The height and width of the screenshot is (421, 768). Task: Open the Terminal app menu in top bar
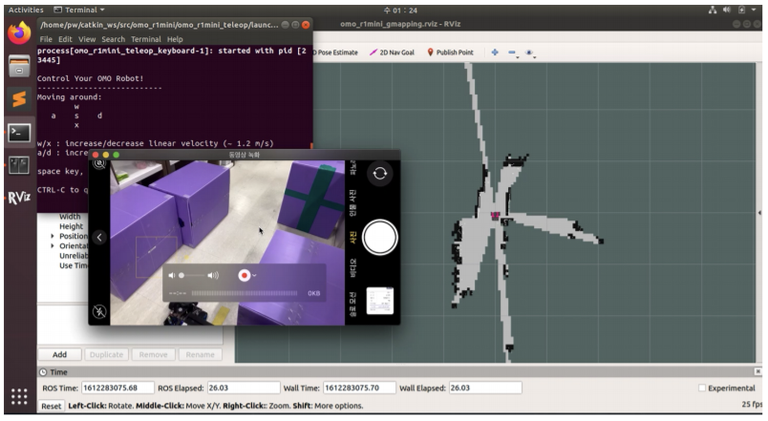click(79, 10)
